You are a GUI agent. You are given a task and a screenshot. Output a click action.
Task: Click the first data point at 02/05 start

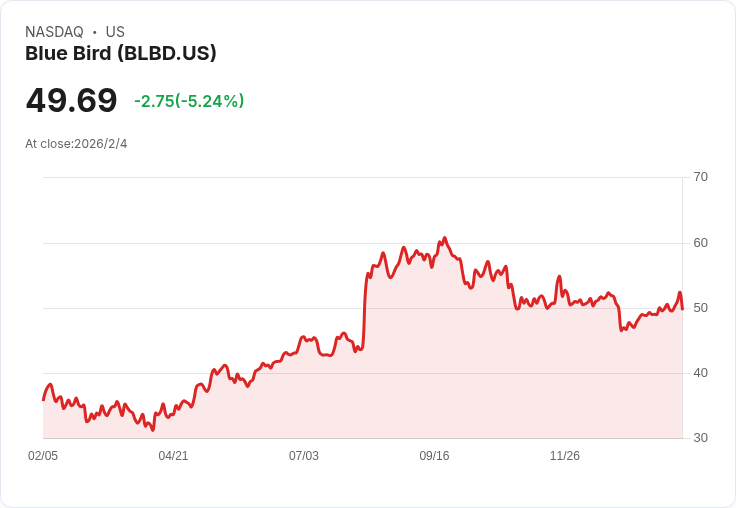tap(43, 400)
